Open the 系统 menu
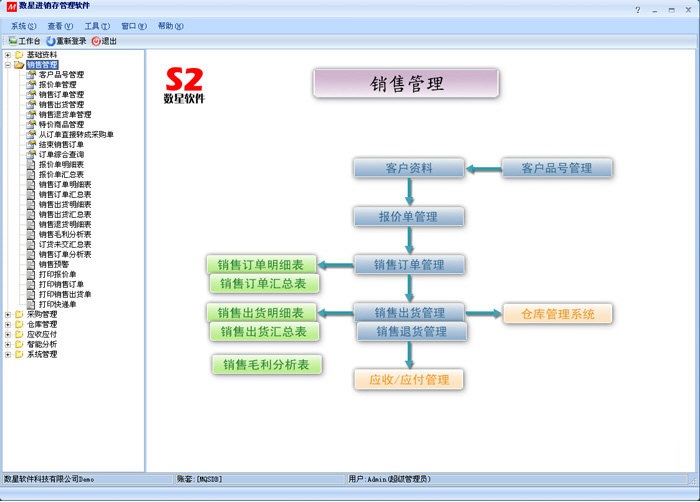This screenshot has width=700, height=502. tap(24, 26)
